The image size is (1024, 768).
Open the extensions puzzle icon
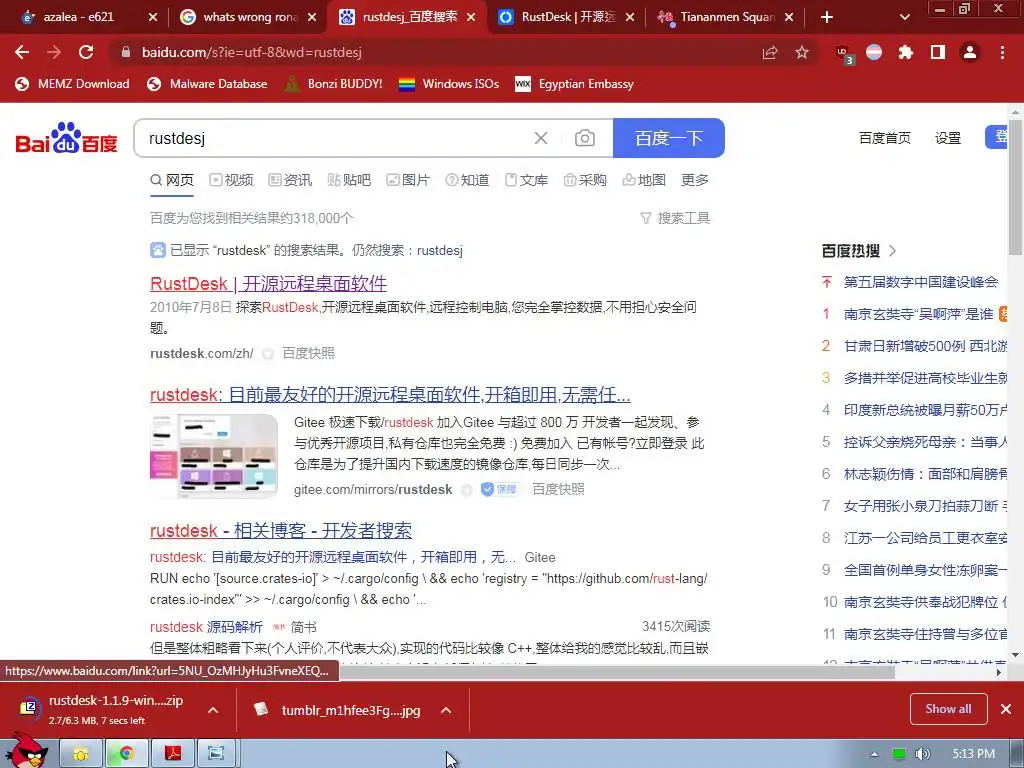pos(905,52)
